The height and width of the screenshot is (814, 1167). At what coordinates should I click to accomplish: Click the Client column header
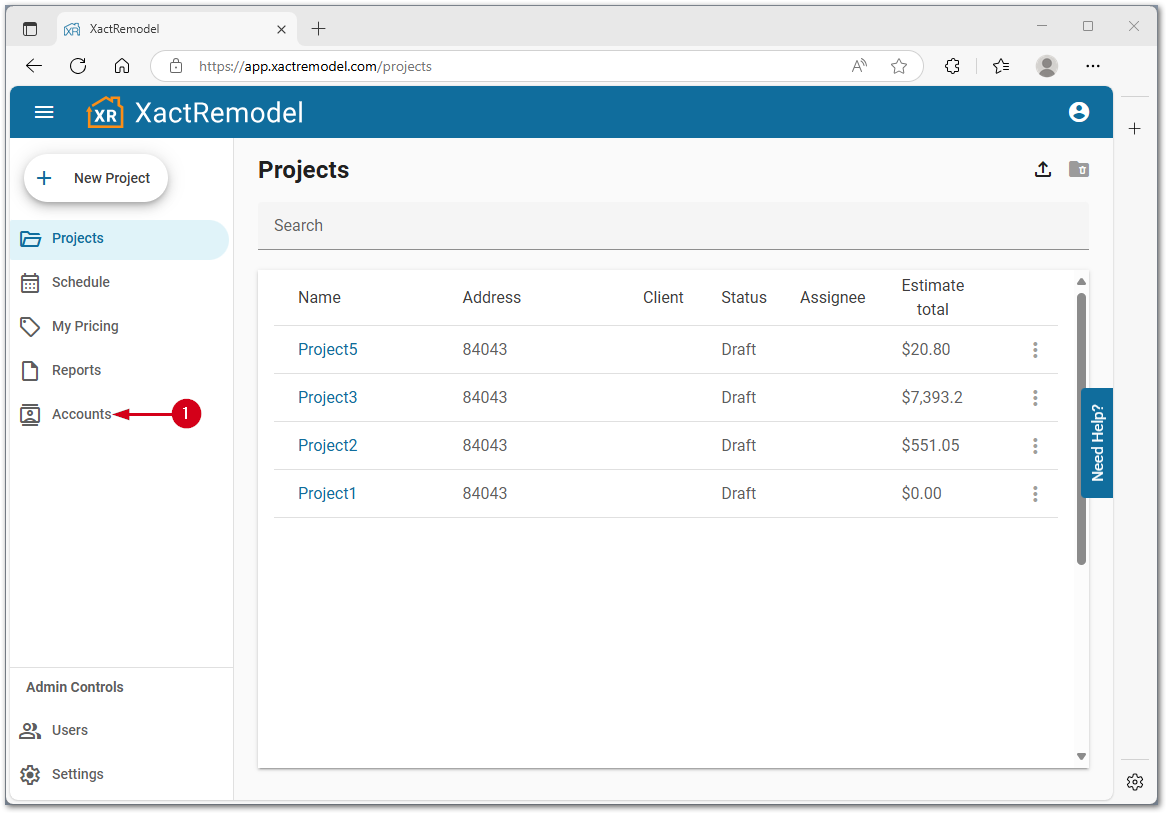[662, 298]
